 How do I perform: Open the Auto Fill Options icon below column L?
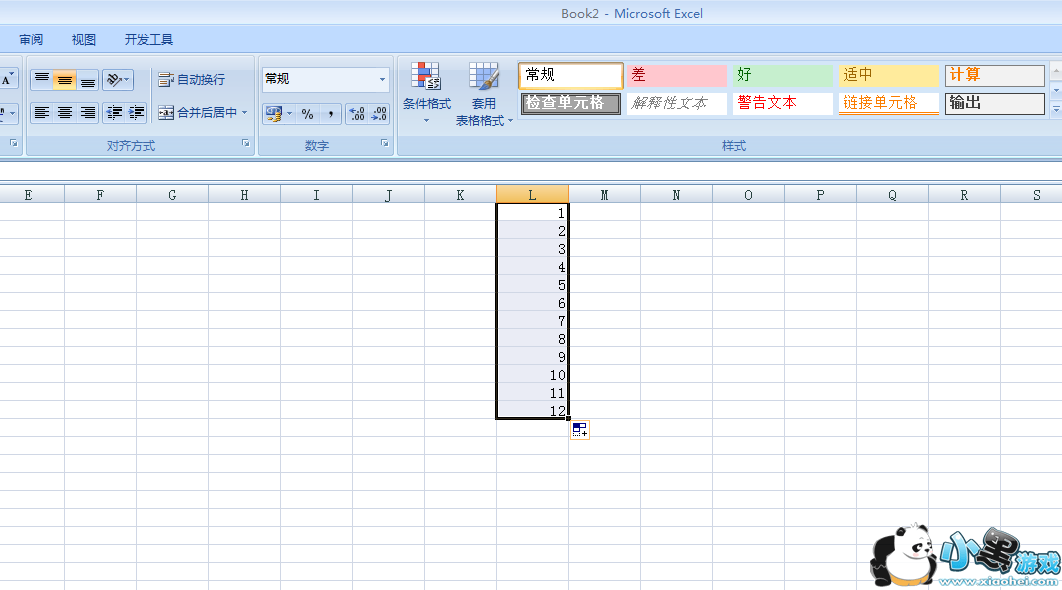tap(580, 430)
